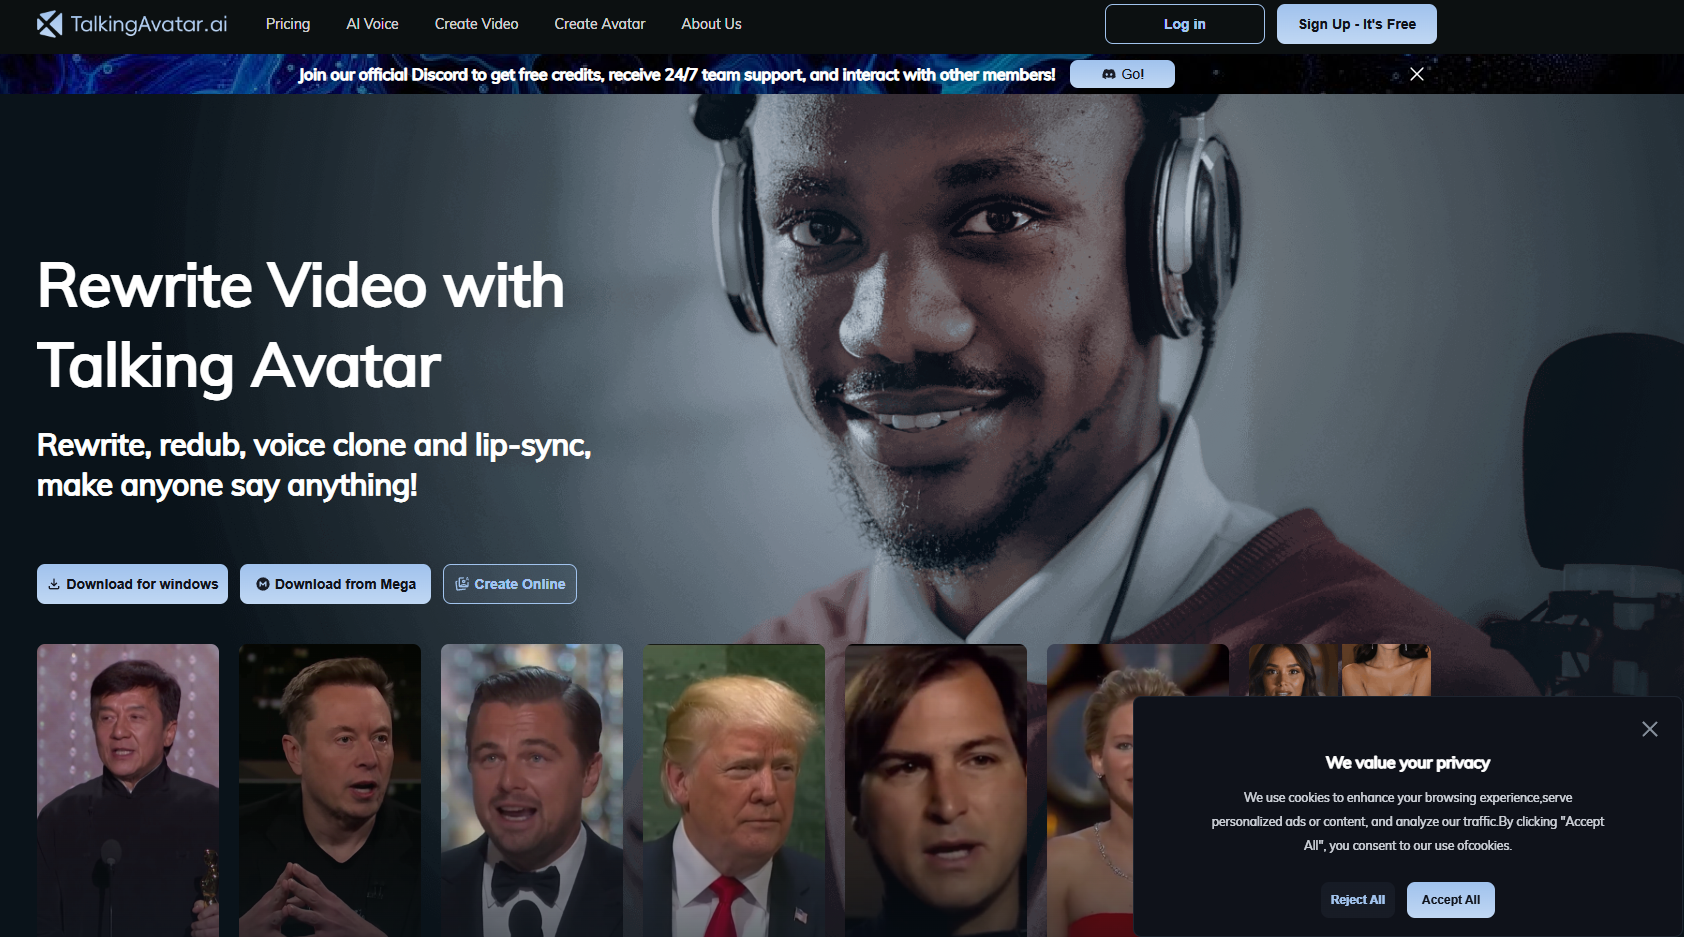Viewport: 1684px width, 937px height.
Task: Go to AI Voice in navigation
Action: [372, 24]
